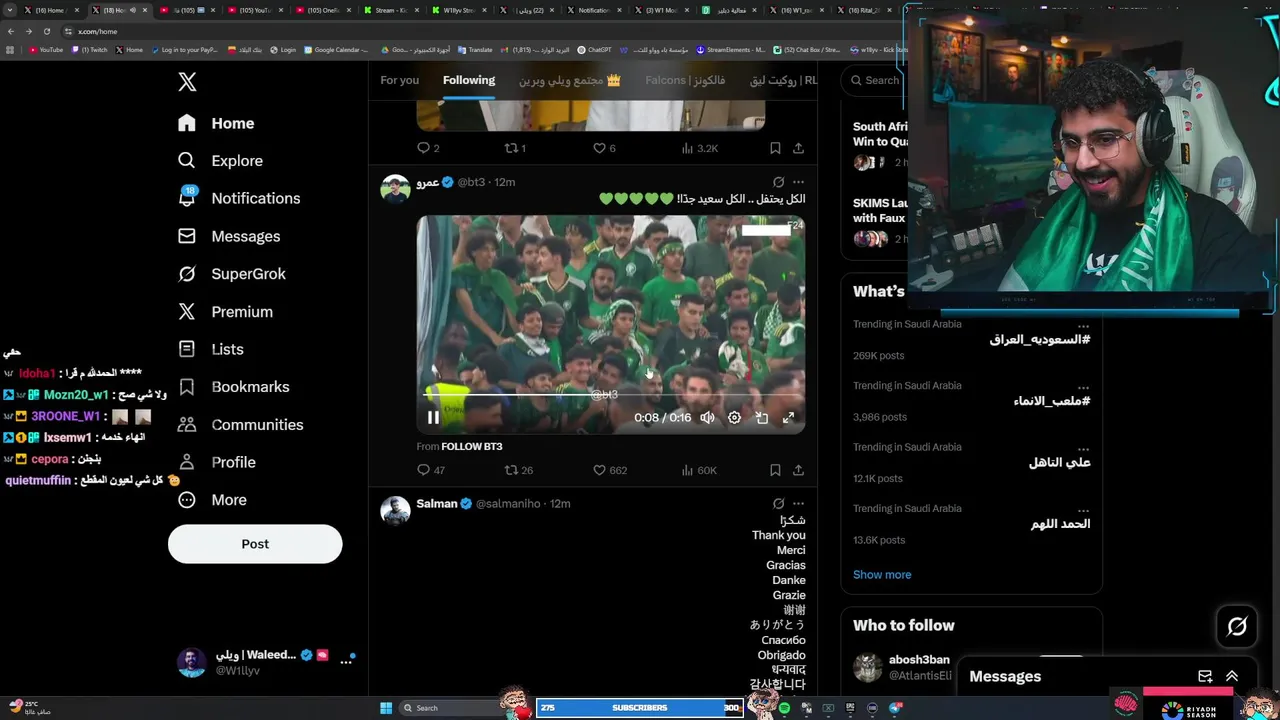
Task: Click Show more under trends
Action: tap(882, 575)
